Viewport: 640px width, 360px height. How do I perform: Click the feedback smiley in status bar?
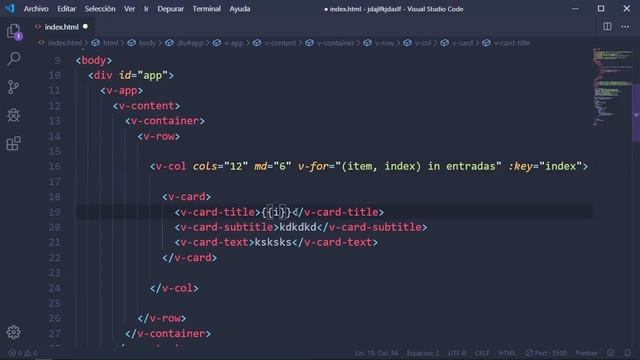pyautogui.click(x=610, y=353)
